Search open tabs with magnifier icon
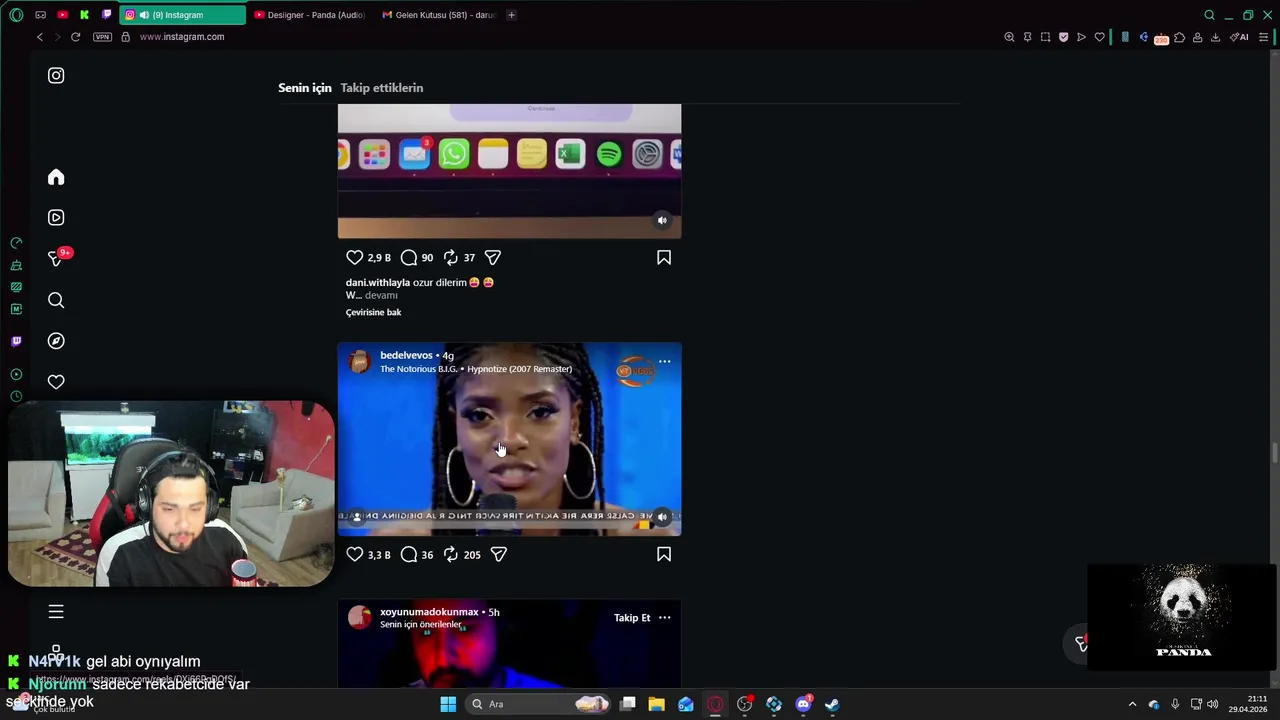 pos(1209,15)
